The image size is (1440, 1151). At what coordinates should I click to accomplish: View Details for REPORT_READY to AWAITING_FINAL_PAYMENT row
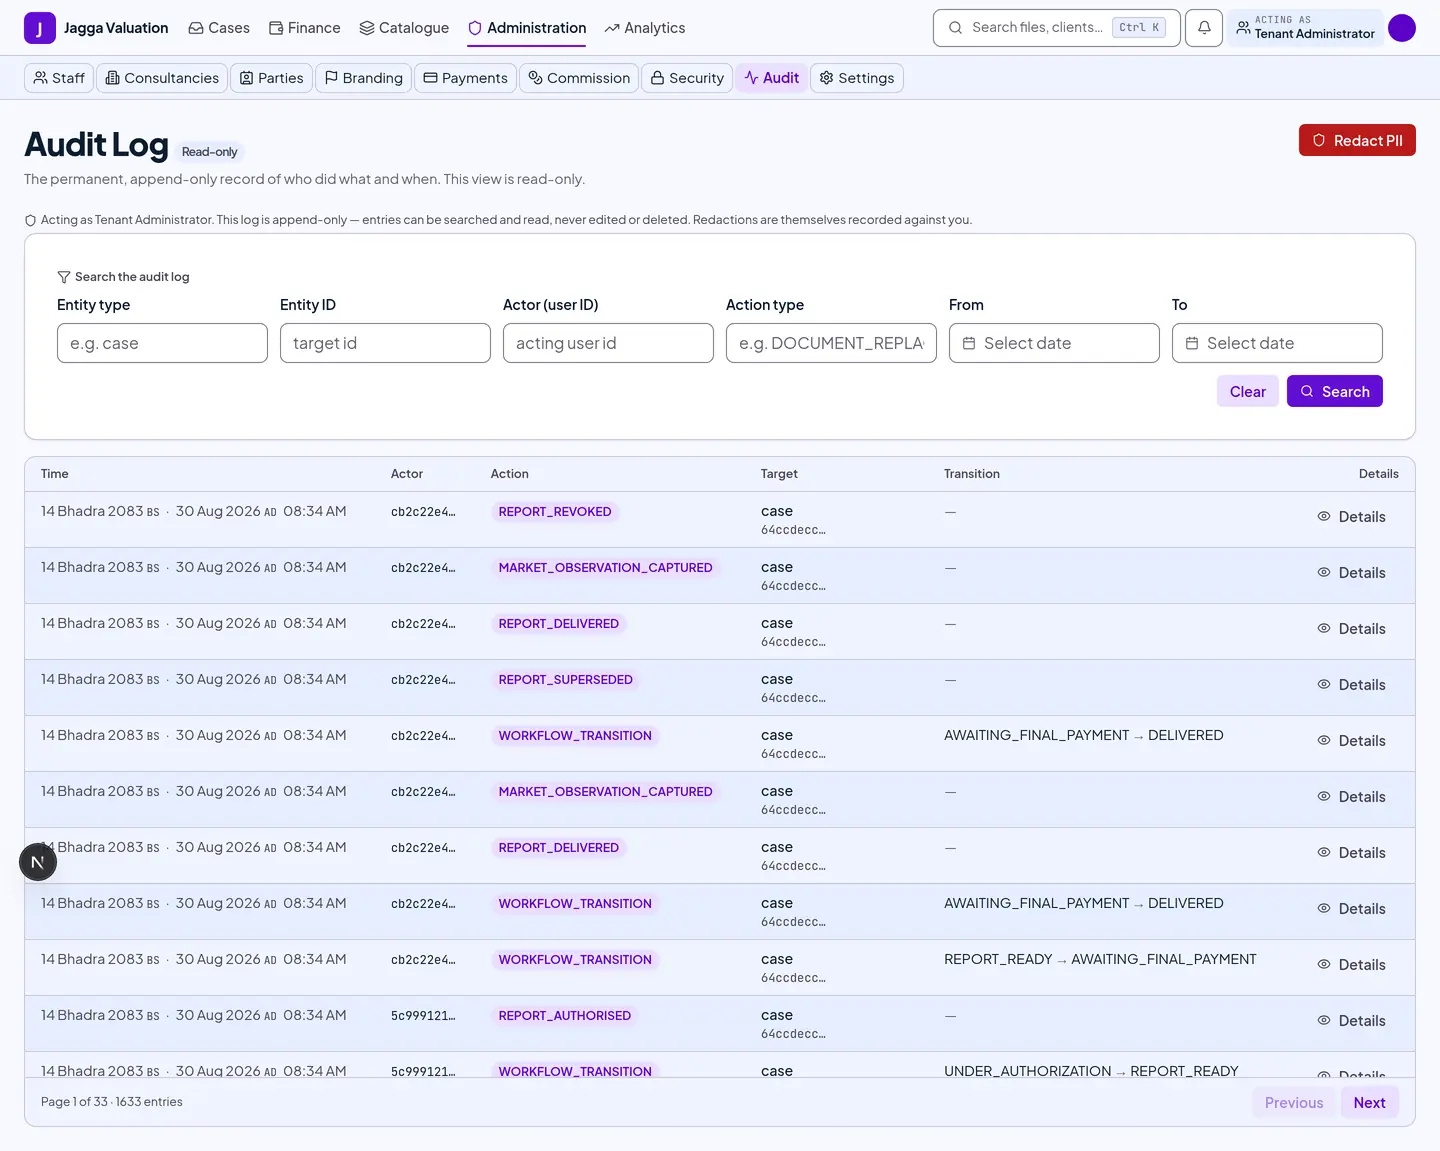click(x=1351, y=965)
